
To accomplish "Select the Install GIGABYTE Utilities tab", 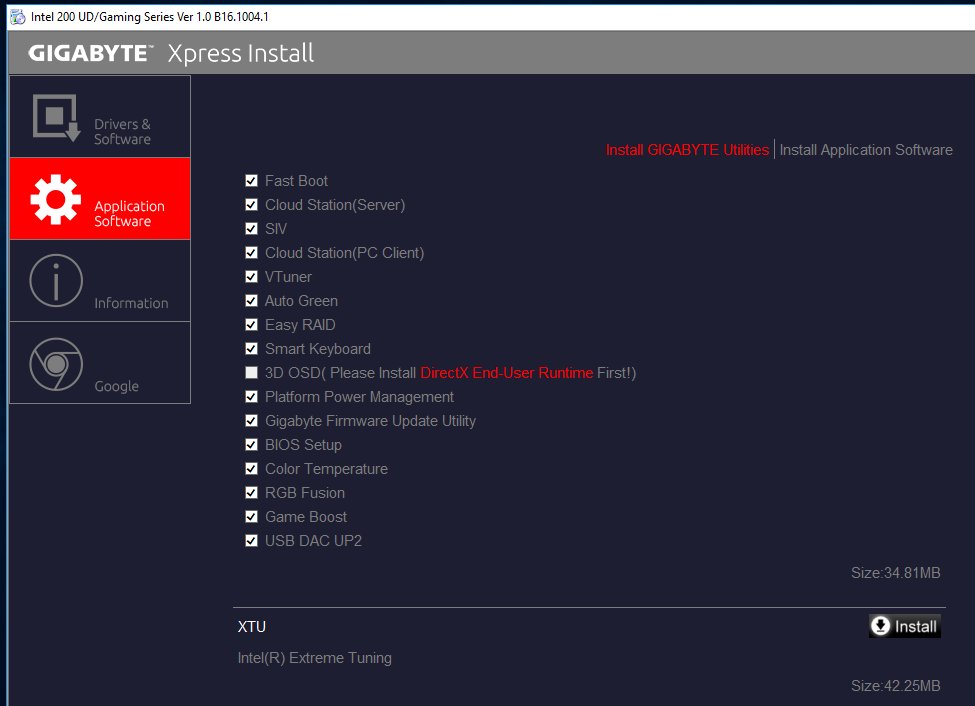I will [x=687, y=150].
